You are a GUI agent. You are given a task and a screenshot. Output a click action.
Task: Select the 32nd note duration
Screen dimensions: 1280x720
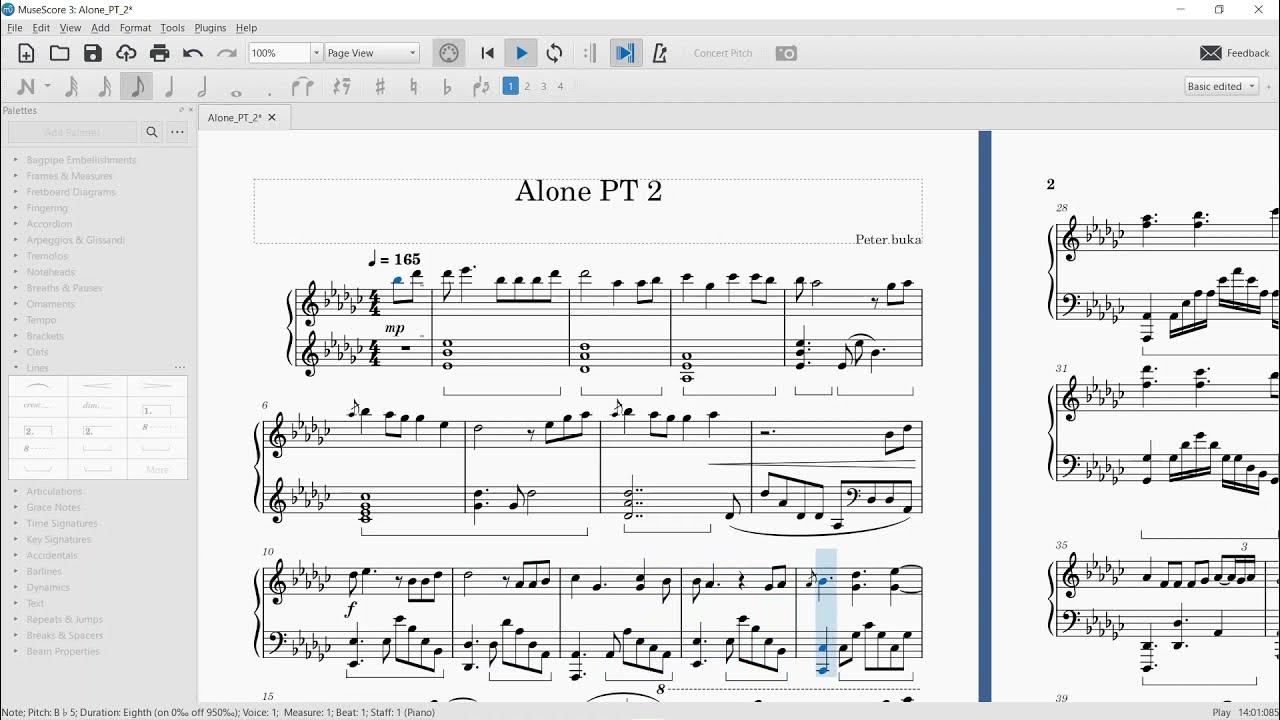(x=72, y=87)
